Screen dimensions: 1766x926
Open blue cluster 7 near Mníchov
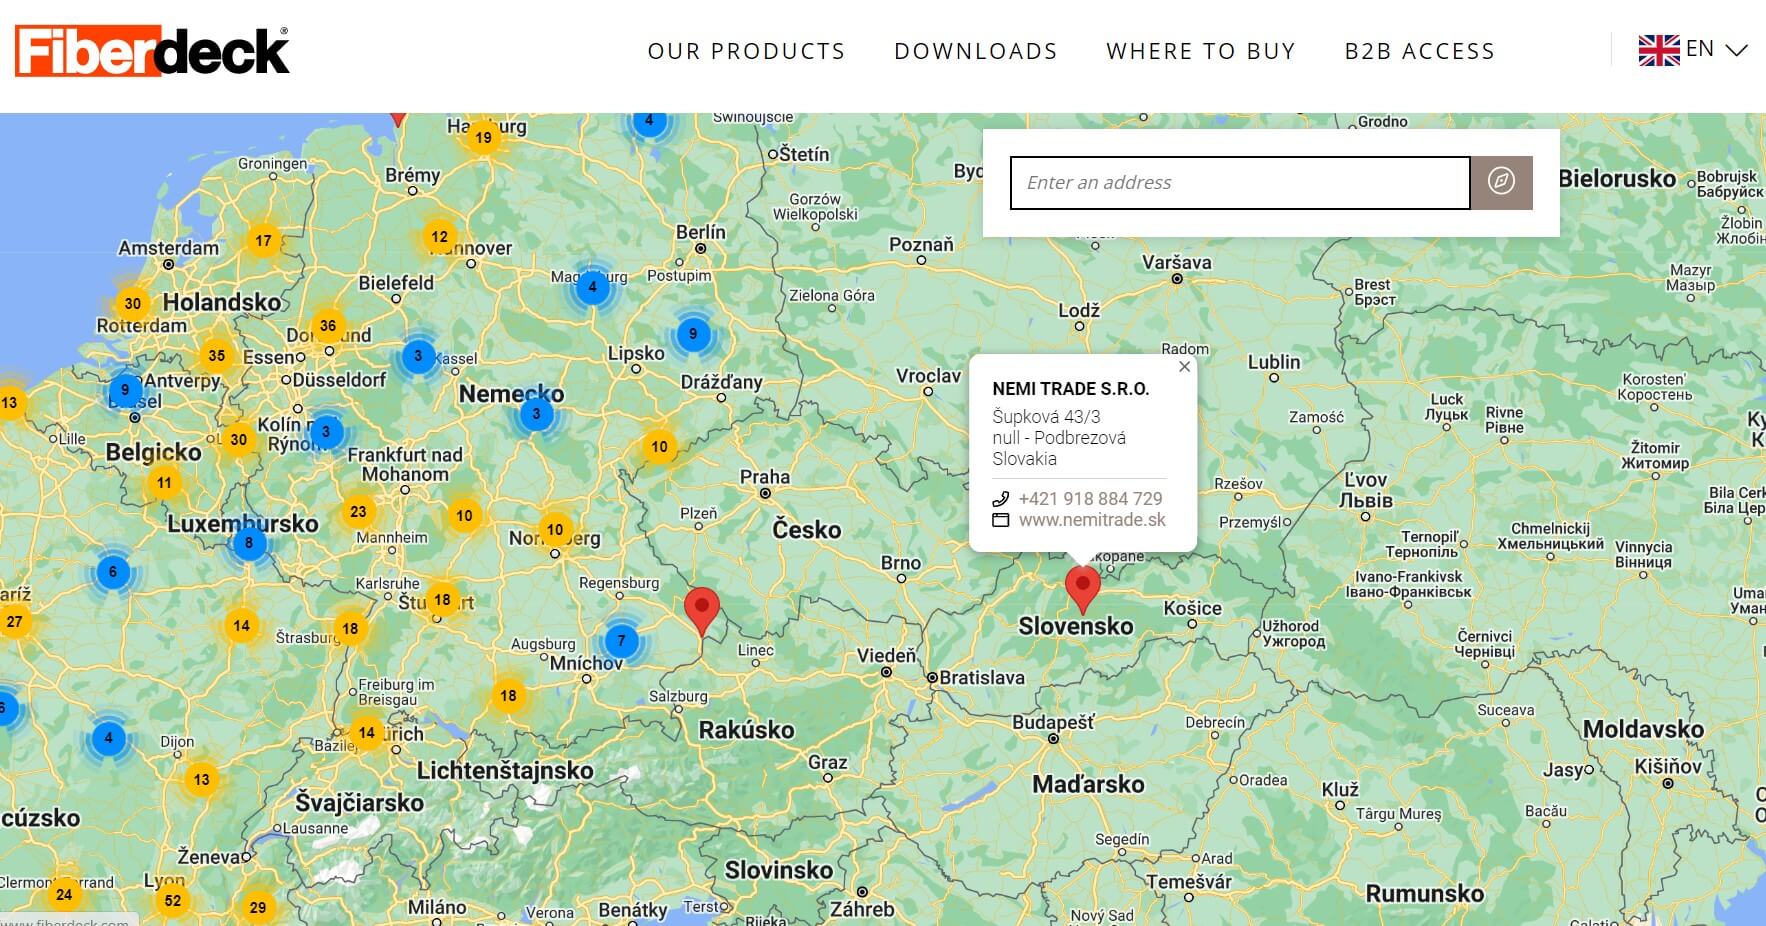click(621, 641)
